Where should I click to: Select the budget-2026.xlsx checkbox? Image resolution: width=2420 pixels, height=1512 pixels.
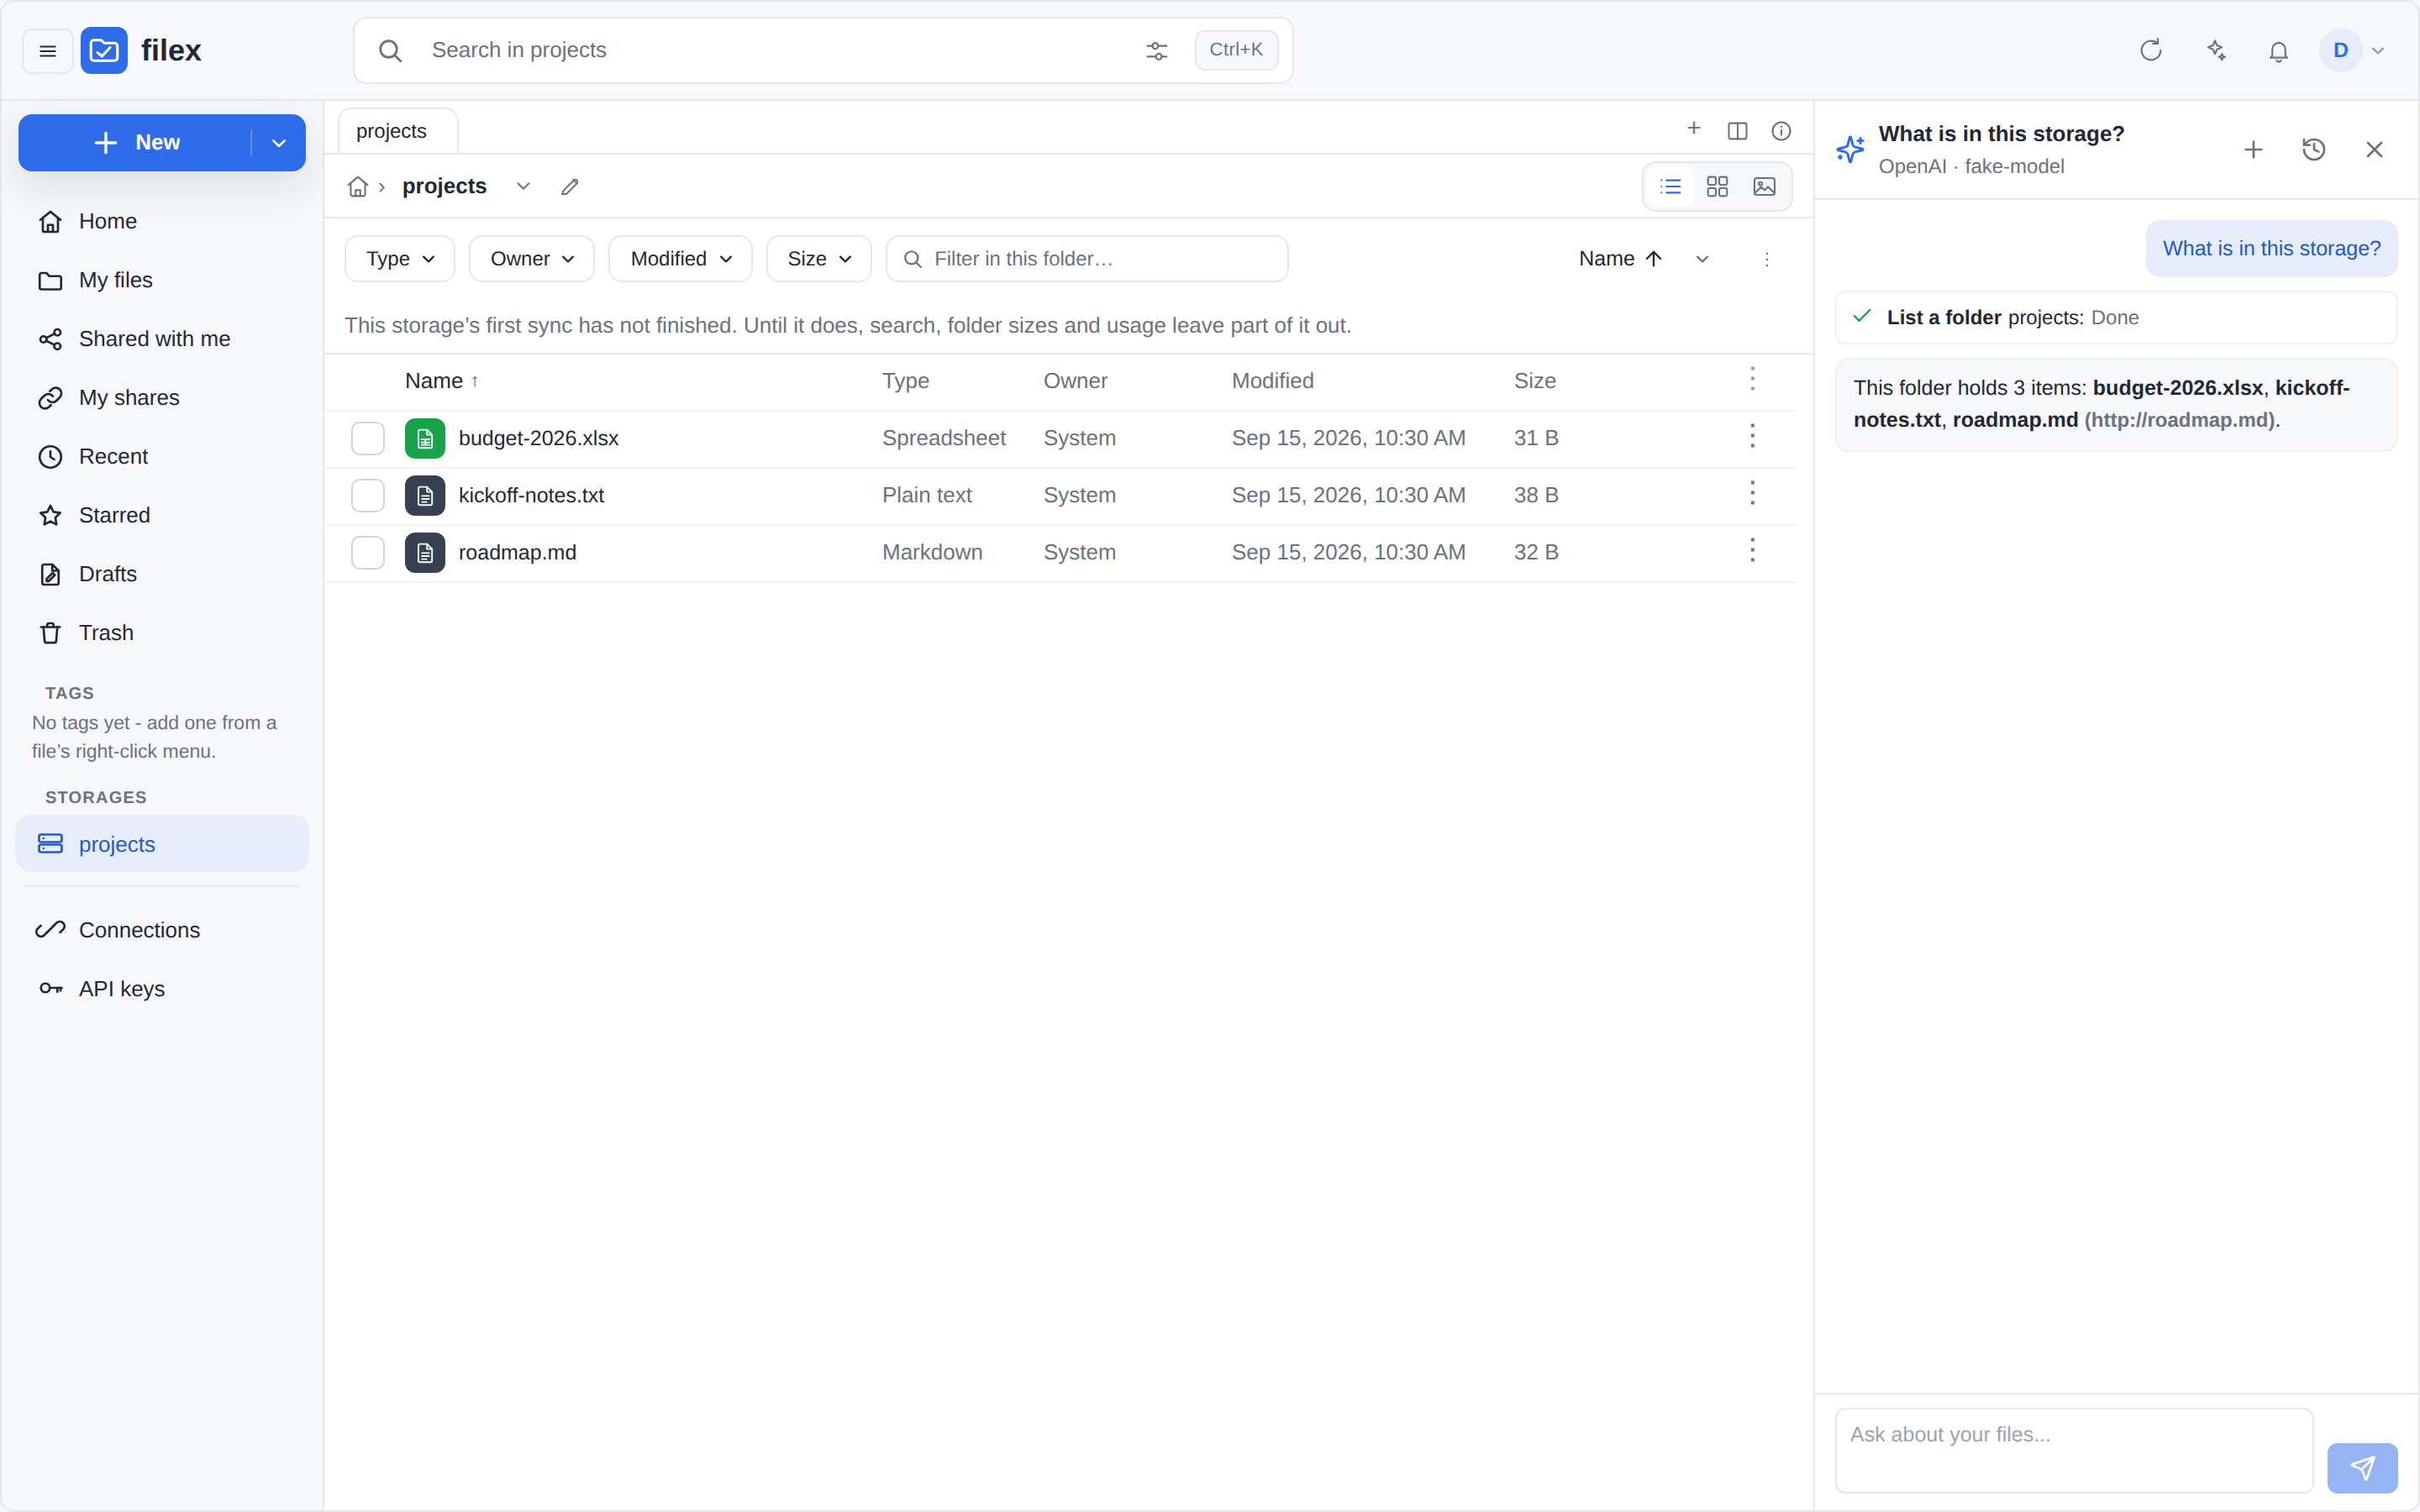coord(368,438)
